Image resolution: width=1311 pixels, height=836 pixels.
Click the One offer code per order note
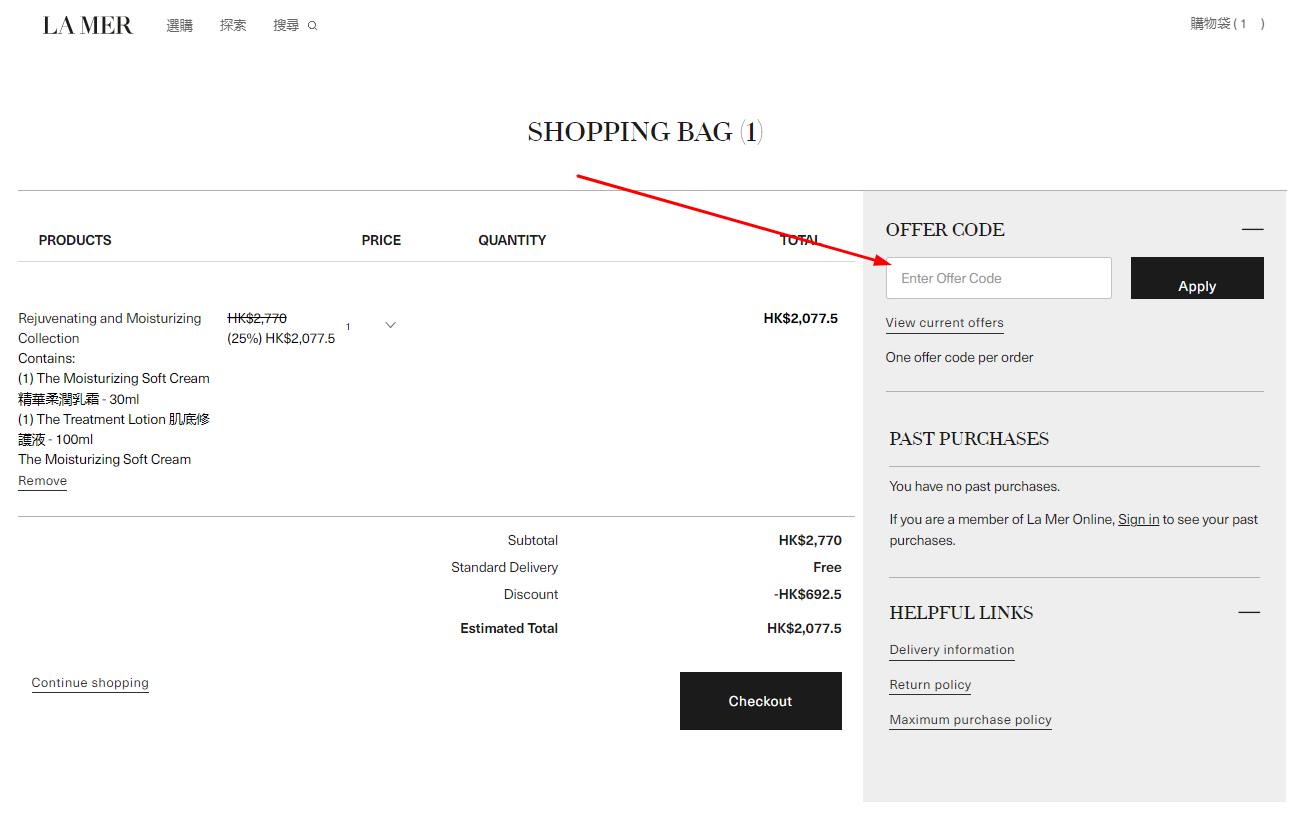coord(959,357)
